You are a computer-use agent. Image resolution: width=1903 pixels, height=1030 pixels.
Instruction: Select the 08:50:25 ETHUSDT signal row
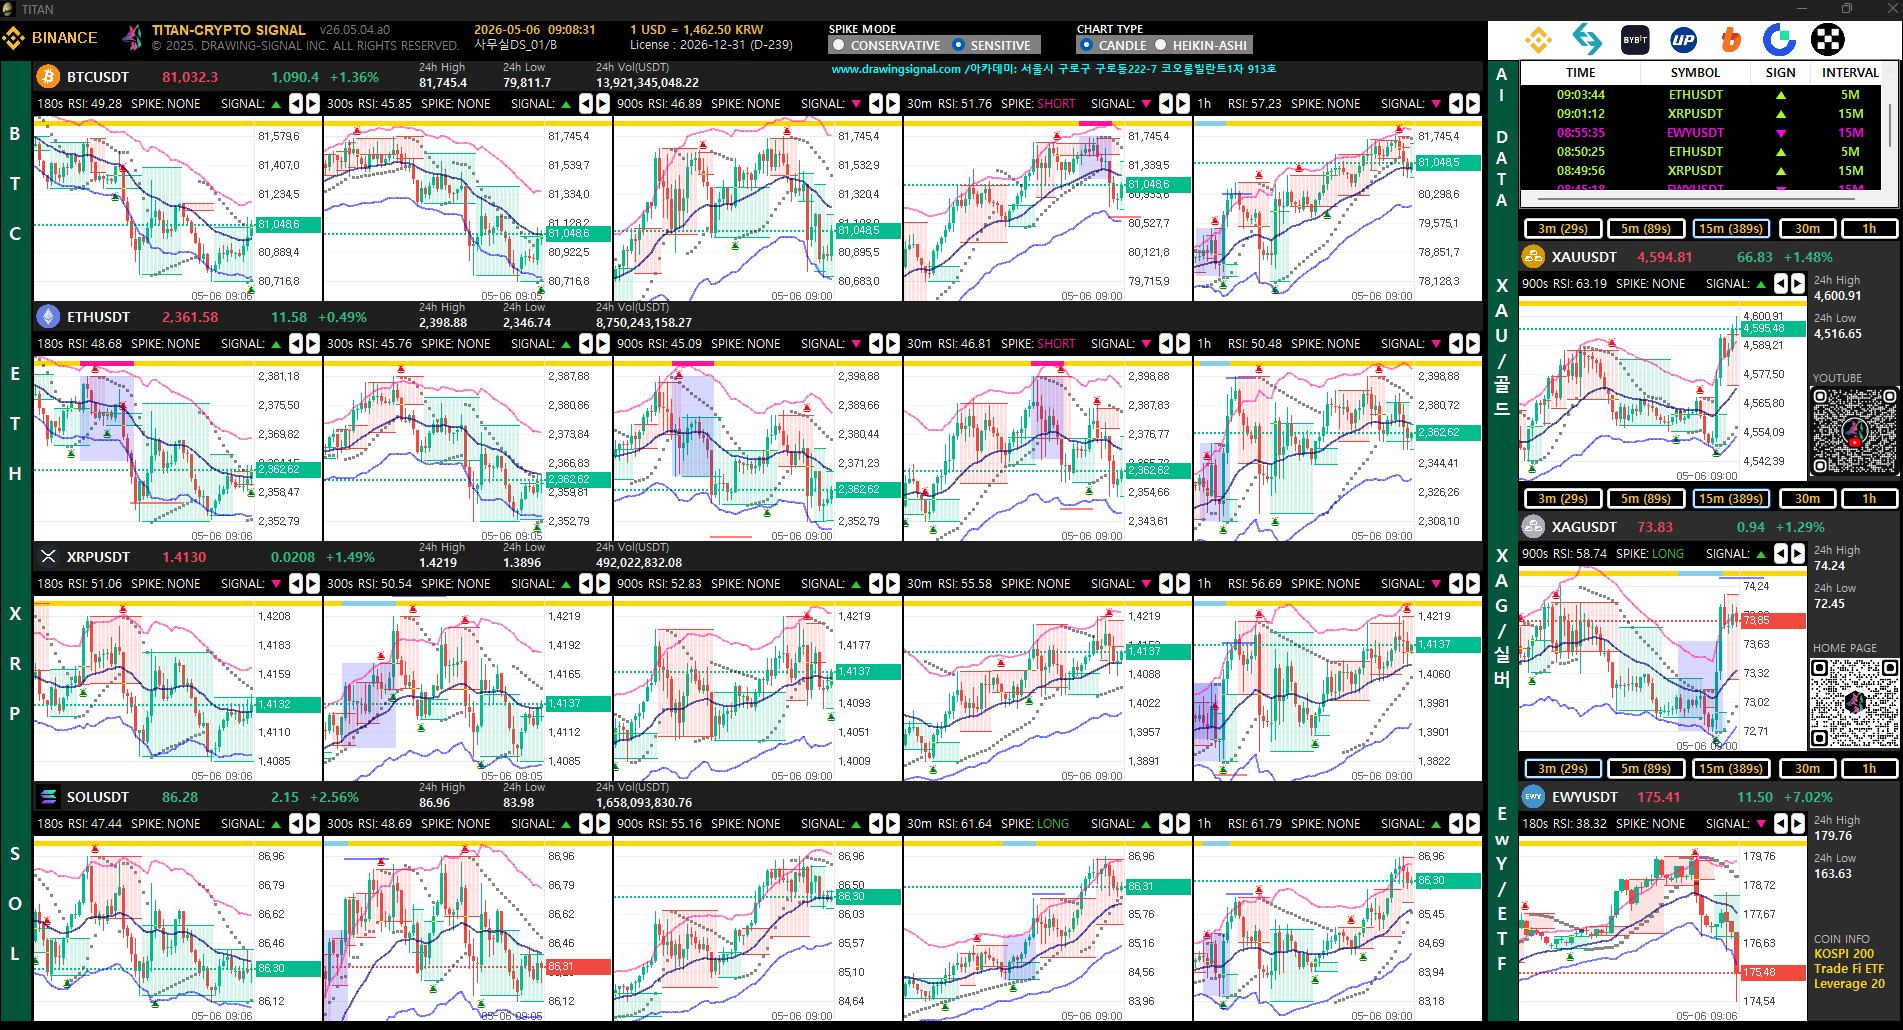1701,152
